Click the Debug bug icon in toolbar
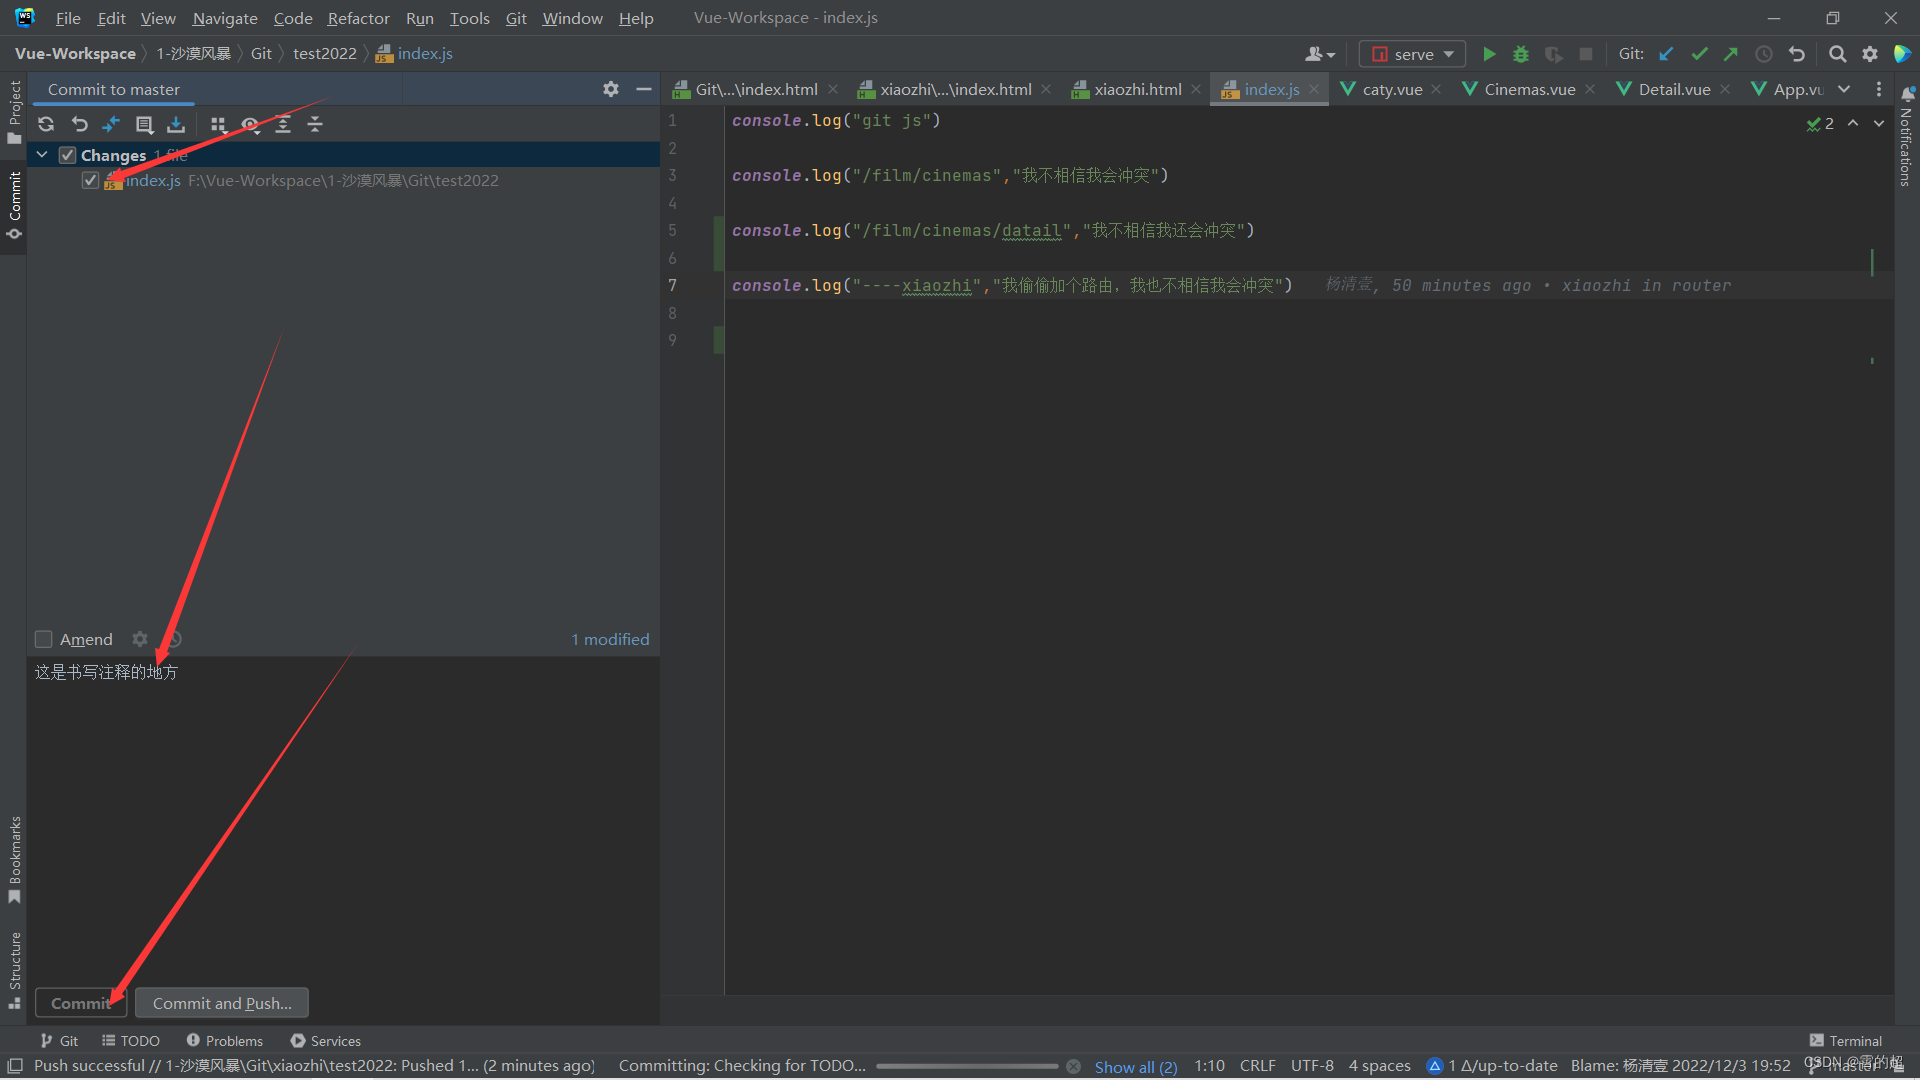Image resolution: width=1920 pixels, height=1080 pixels. (x=1521, y=54)
